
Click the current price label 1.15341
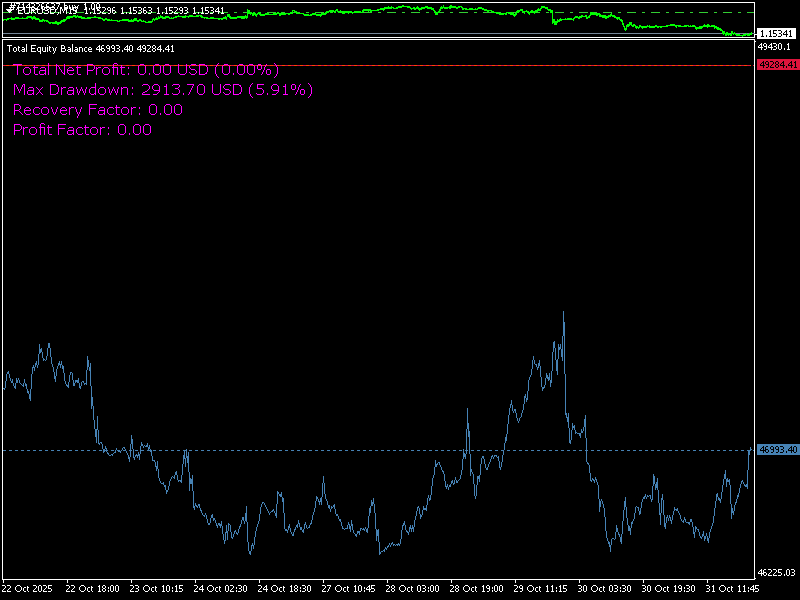click(x=776, y=34)
